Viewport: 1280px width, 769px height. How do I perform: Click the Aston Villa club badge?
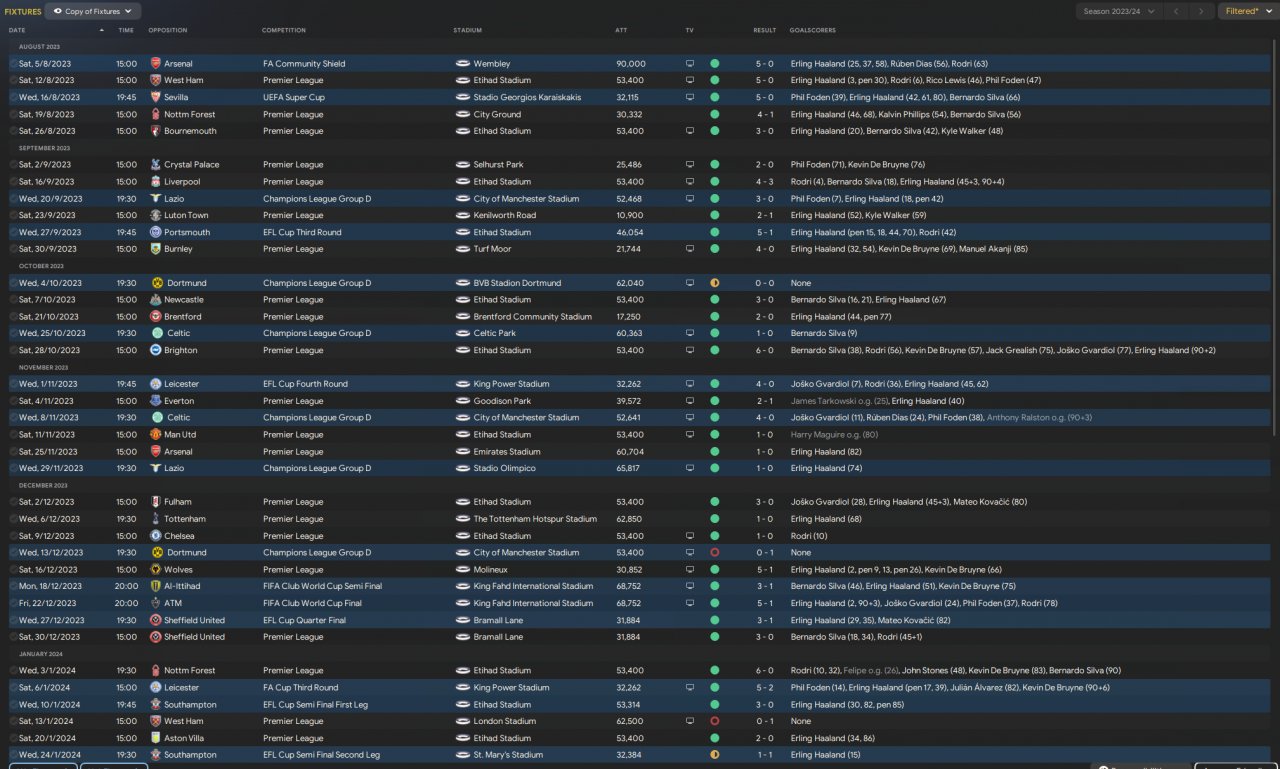coord(155,738)
